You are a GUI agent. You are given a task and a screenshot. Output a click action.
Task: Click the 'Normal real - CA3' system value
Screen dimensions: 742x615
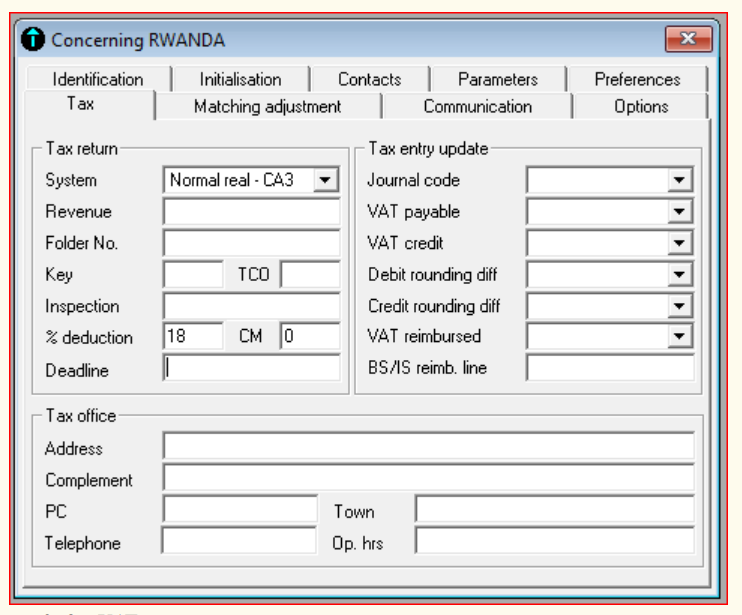[232, 180]
